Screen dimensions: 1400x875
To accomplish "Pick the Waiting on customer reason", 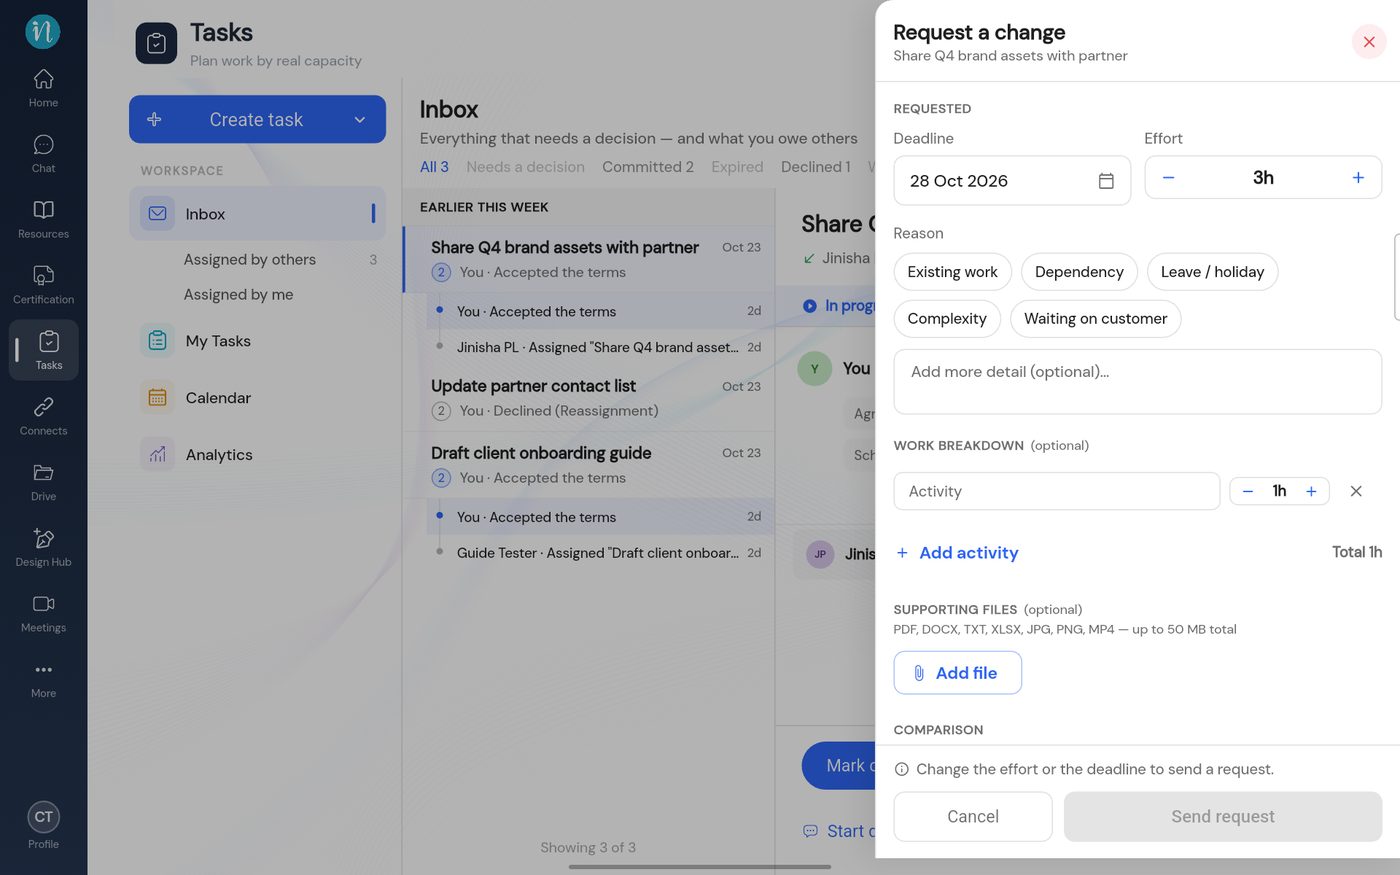I will pyautogui.click(x=1095, y=319).
